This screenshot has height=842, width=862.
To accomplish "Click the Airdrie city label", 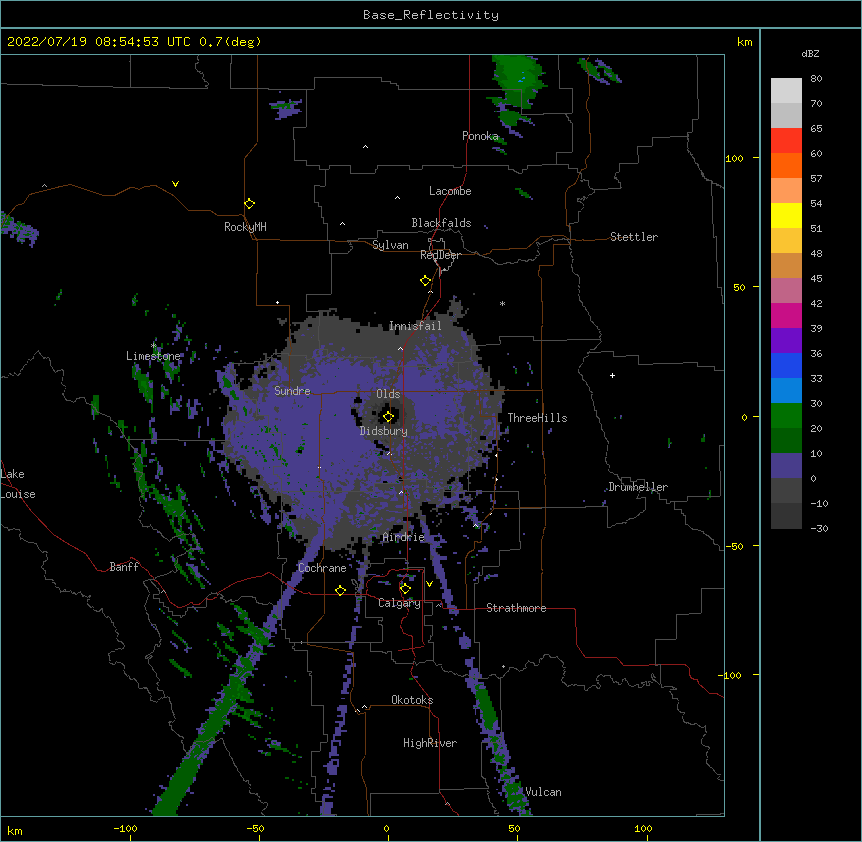I will click(x=404, y=537).
